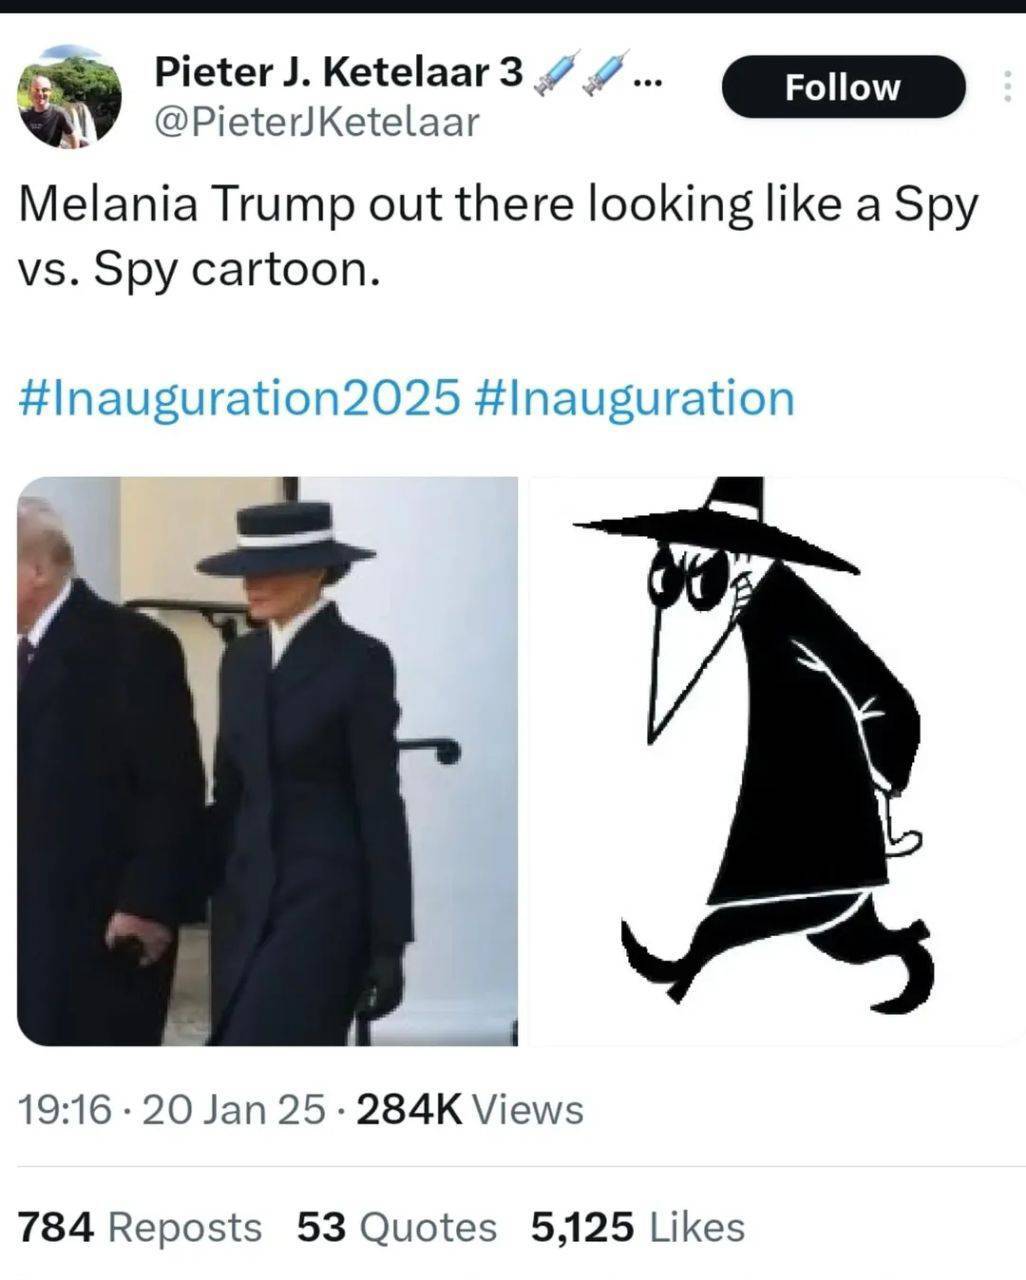
Task: Show the 53 Quotes list
Action: point(396,1227)
